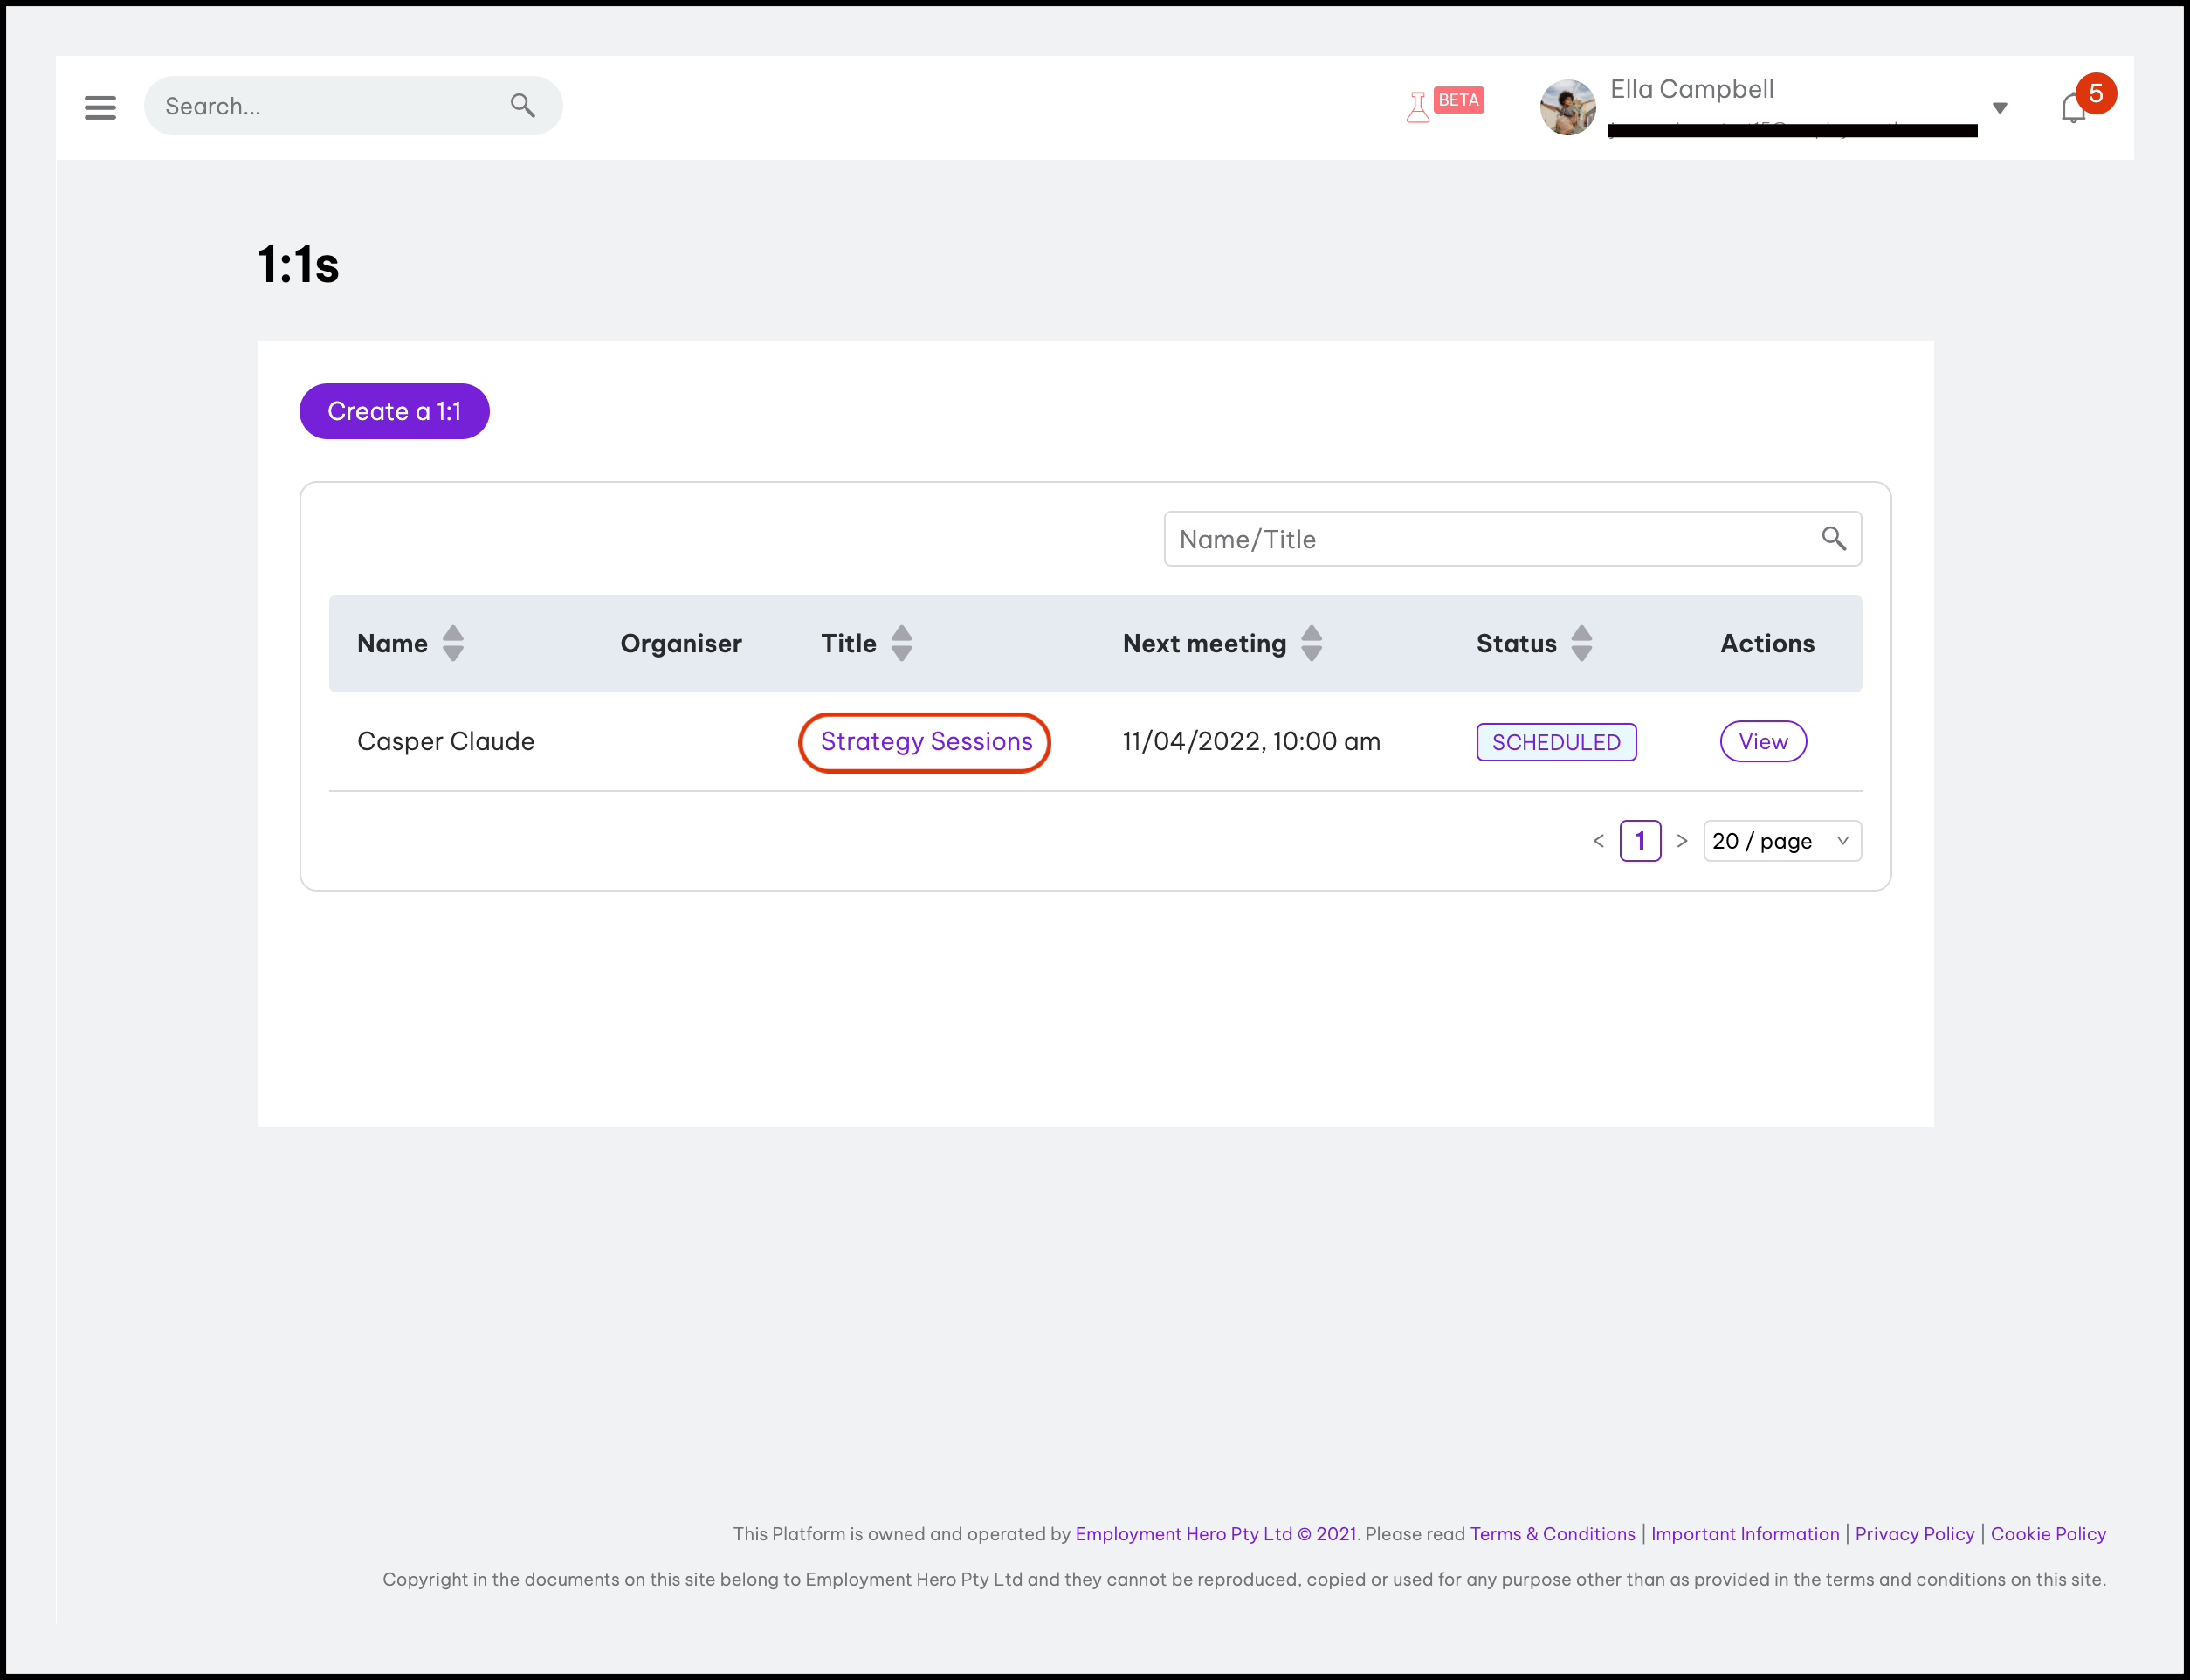Open the Strategy Sessions link
The height and width of the screenshot is (1680, 2190).
click(x=926, y=742)
